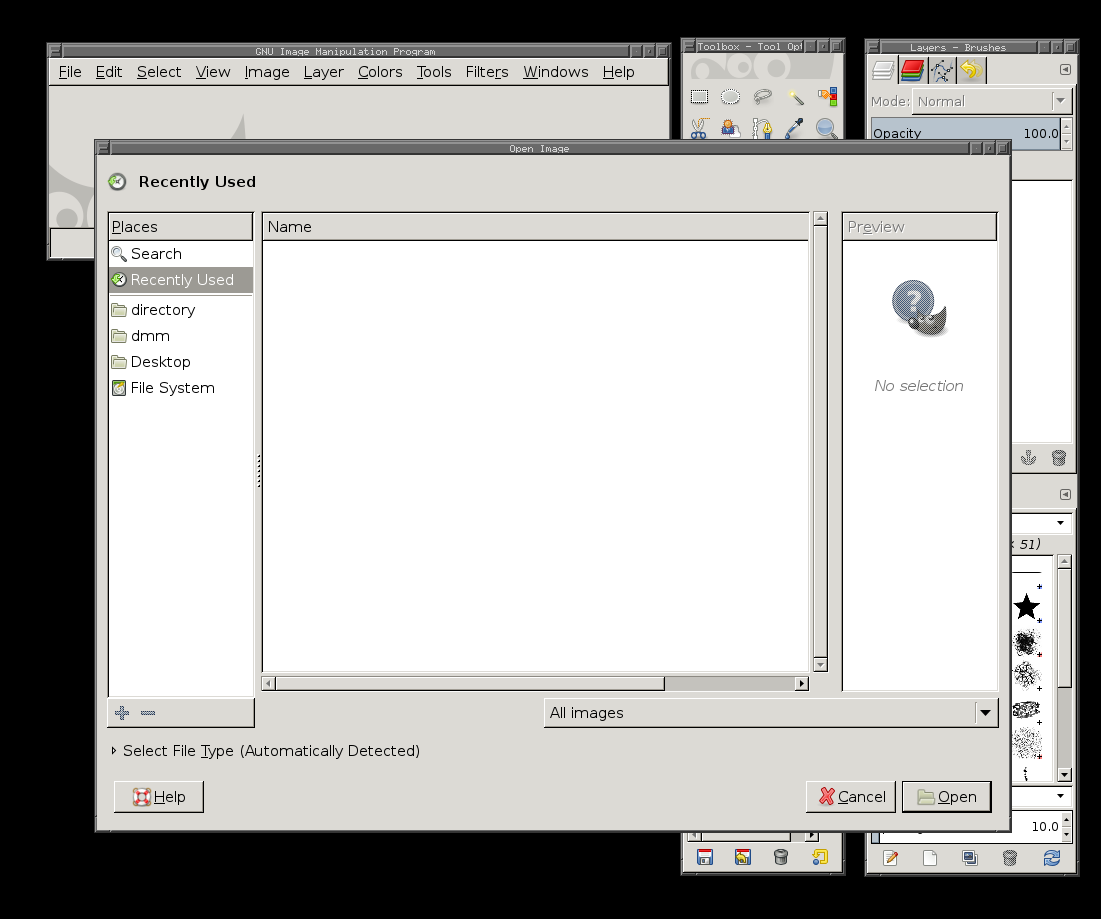Screen dimensions: 1101x919
Task: Click the refresh brushes icon
Action: (1051, 857)
